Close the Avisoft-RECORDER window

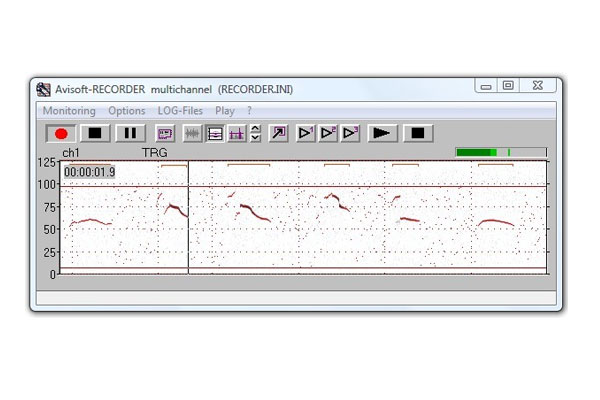(x=538, y=85)
